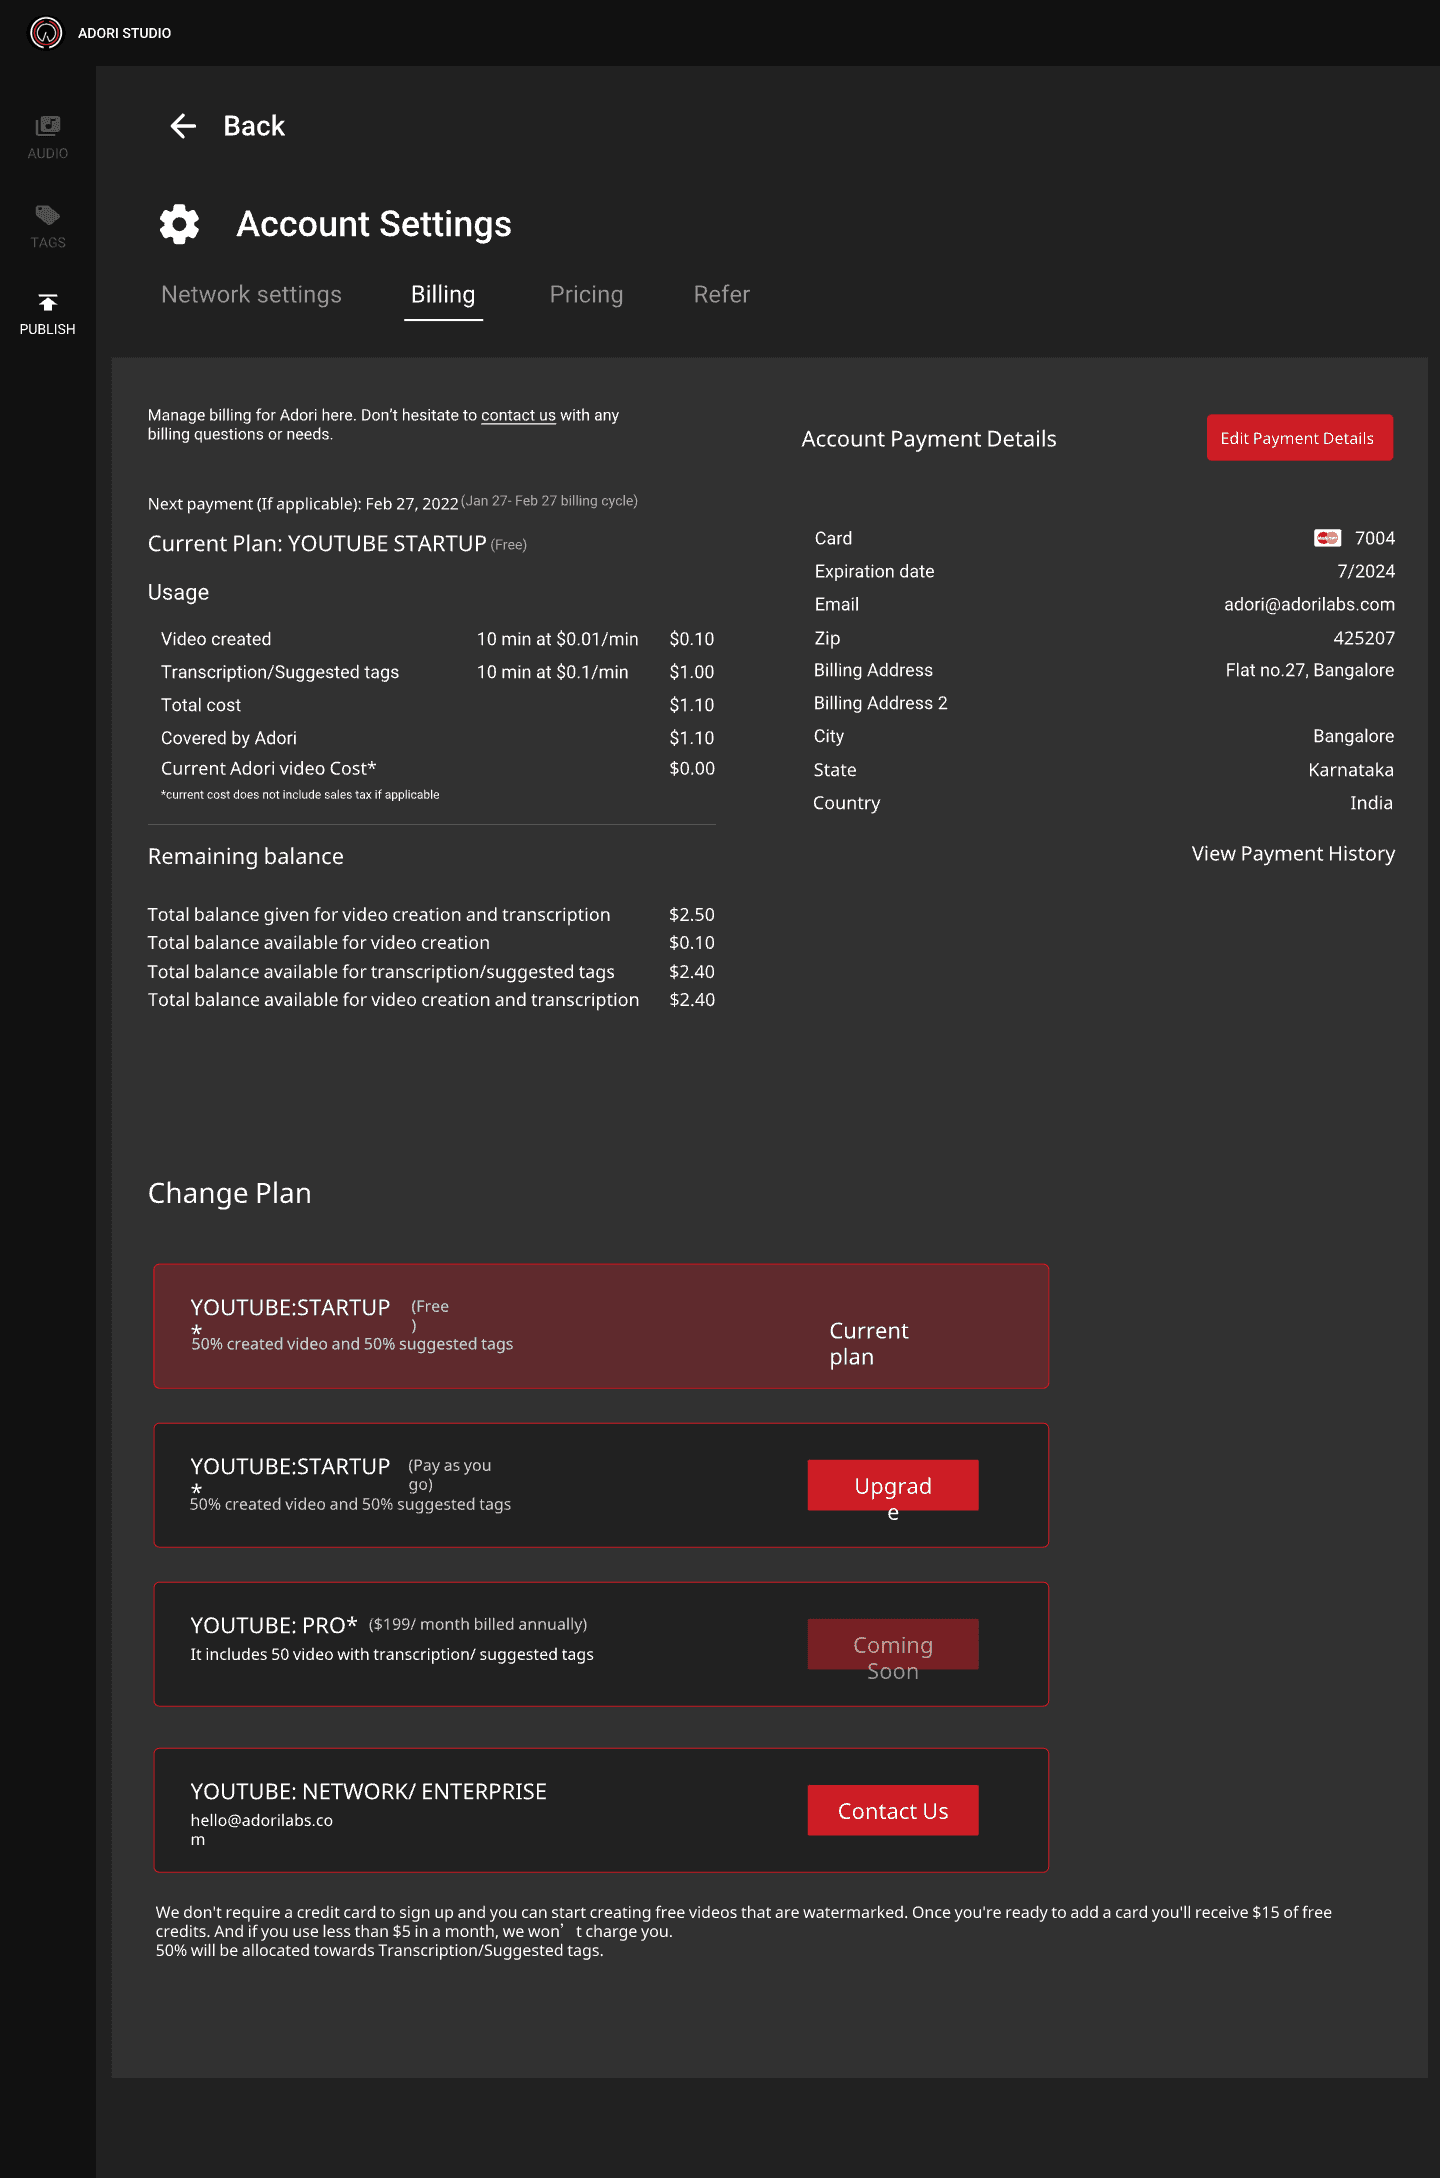Image resolution: width=1440 pixels, height=2178 pixels.
Task: Click the Current Adori video Cost label
Action: tap(269, 768)
